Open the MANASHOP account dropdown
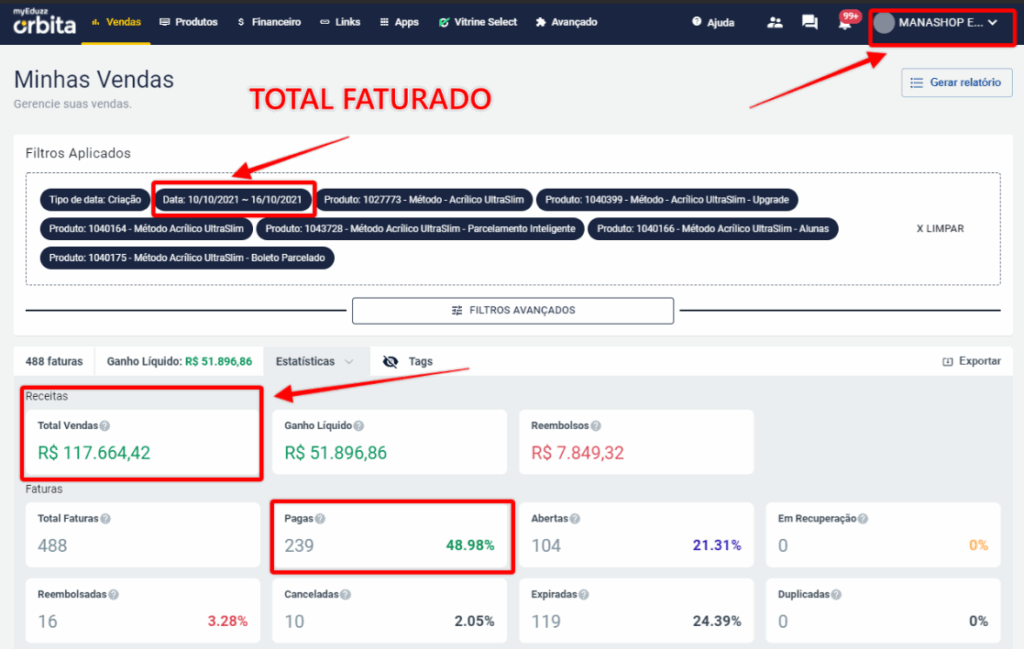Image resolution: width=1024 pixels, height=649 pixels. 938,23
